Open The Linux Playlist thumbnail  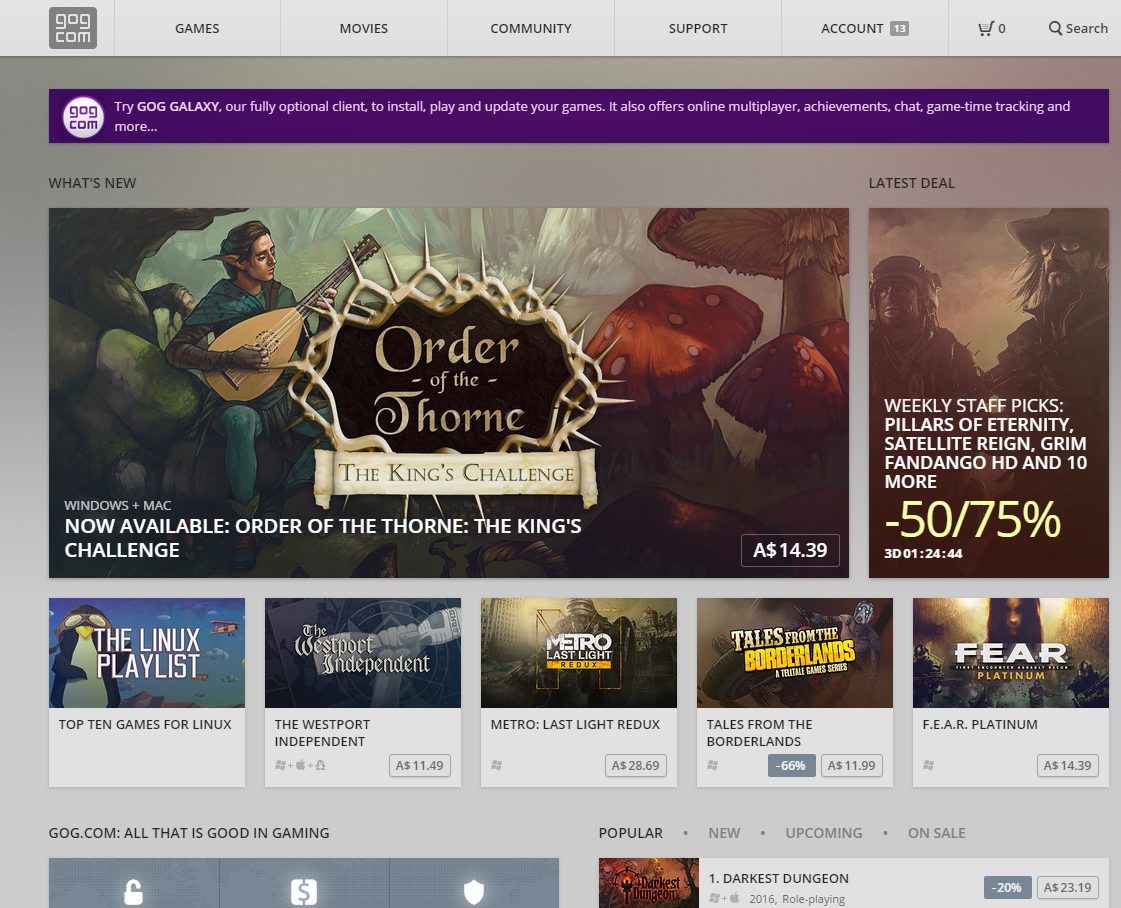click(x=147, y=653)
